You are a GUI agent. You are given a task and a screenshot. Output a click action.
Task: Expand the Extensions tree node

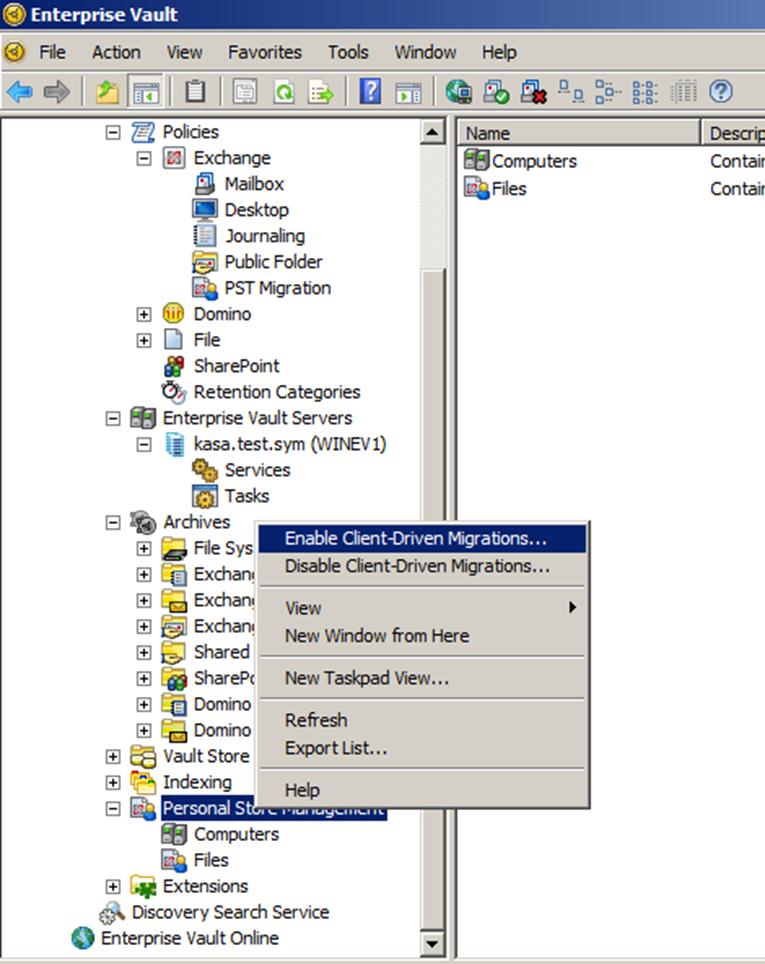coord(113,886)
